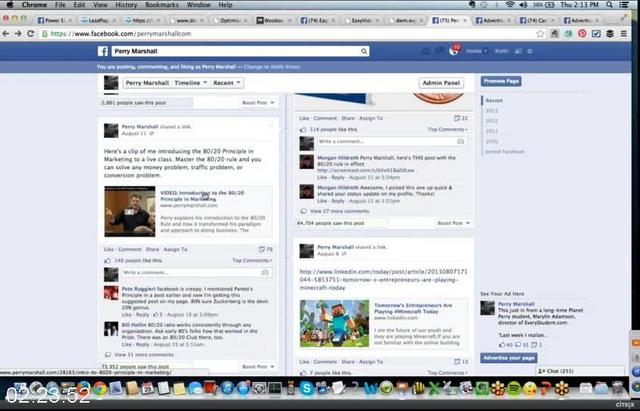Open Top Comments beside 140 people like this

click(252, 260)
